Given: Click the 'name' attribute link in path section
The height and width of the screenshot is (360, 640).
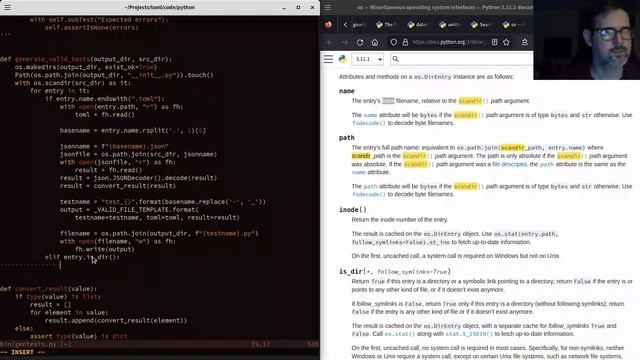Looking at the screenshot, I should coord(359,172).
